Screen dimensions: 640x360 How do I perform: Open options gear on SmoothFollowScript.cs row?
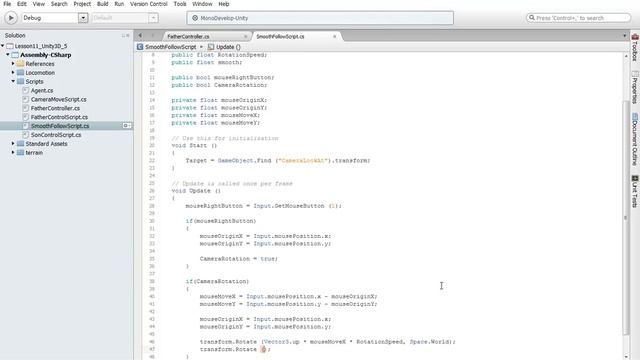tap(127, 126)
